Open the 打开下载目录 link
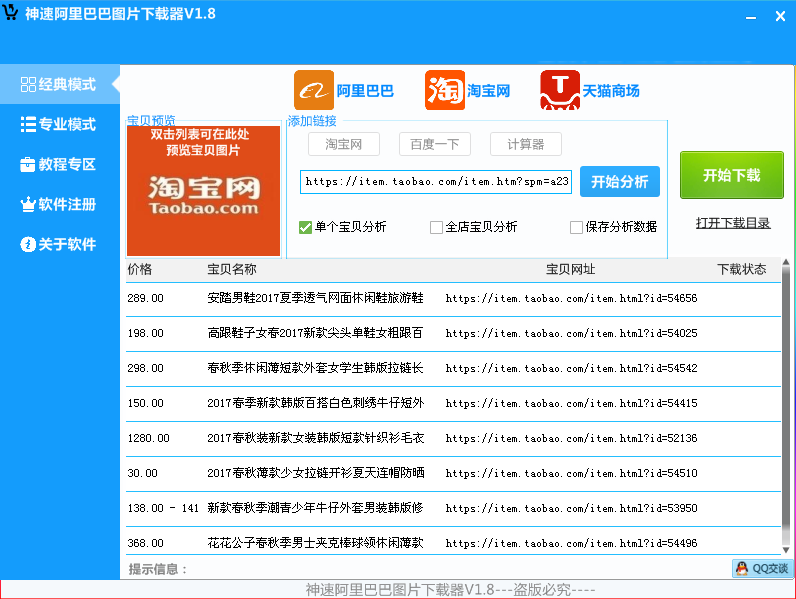The height and width of the screenshot is (599, 796). click(x=733, y=223)
